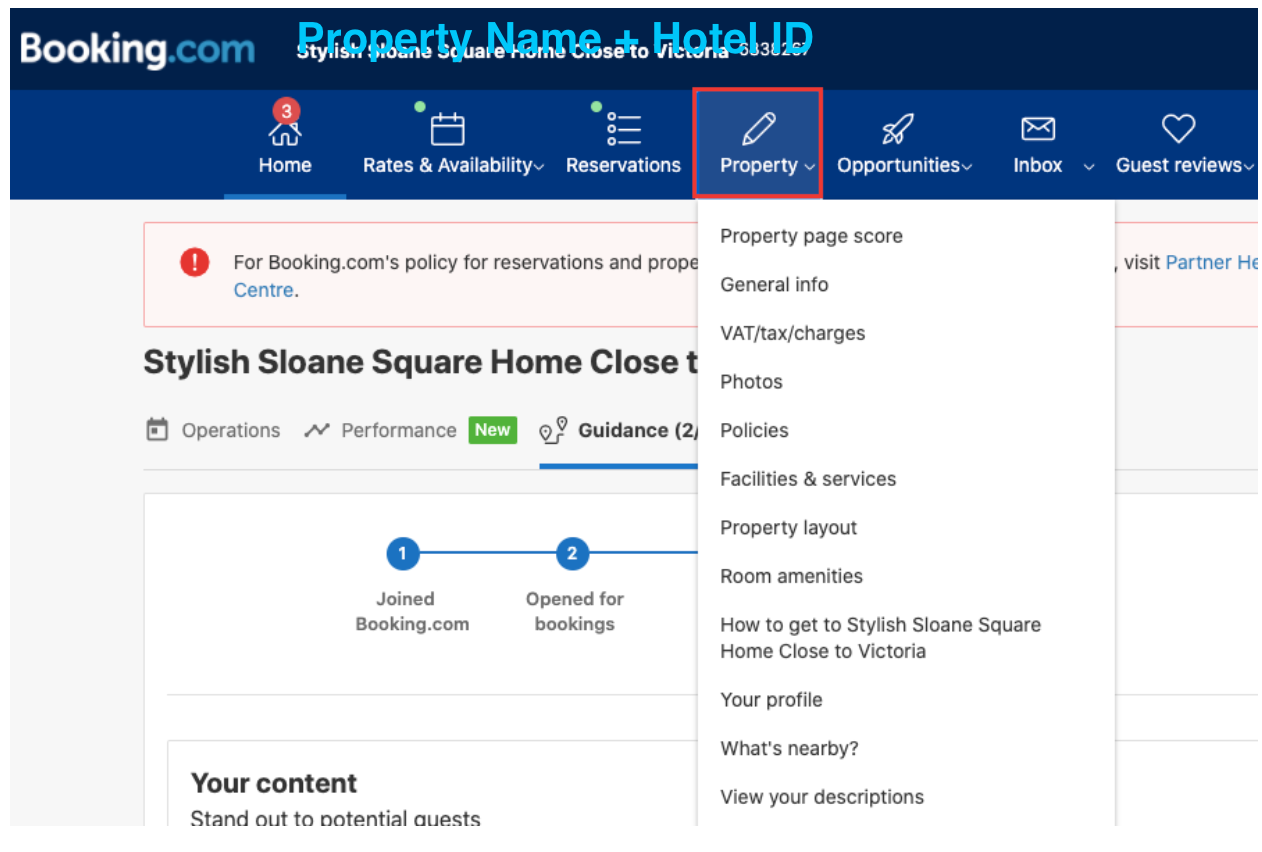Click the green New badge

coord(493,430)
